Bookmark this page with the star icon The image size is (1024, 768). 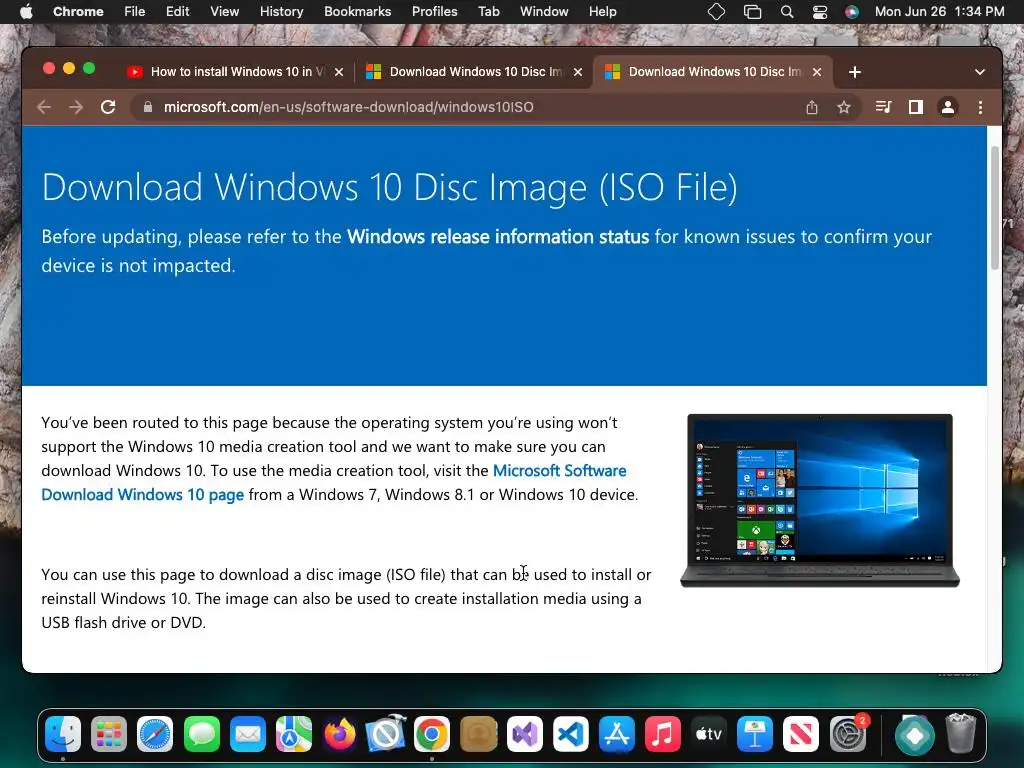[x=844, y=107]
